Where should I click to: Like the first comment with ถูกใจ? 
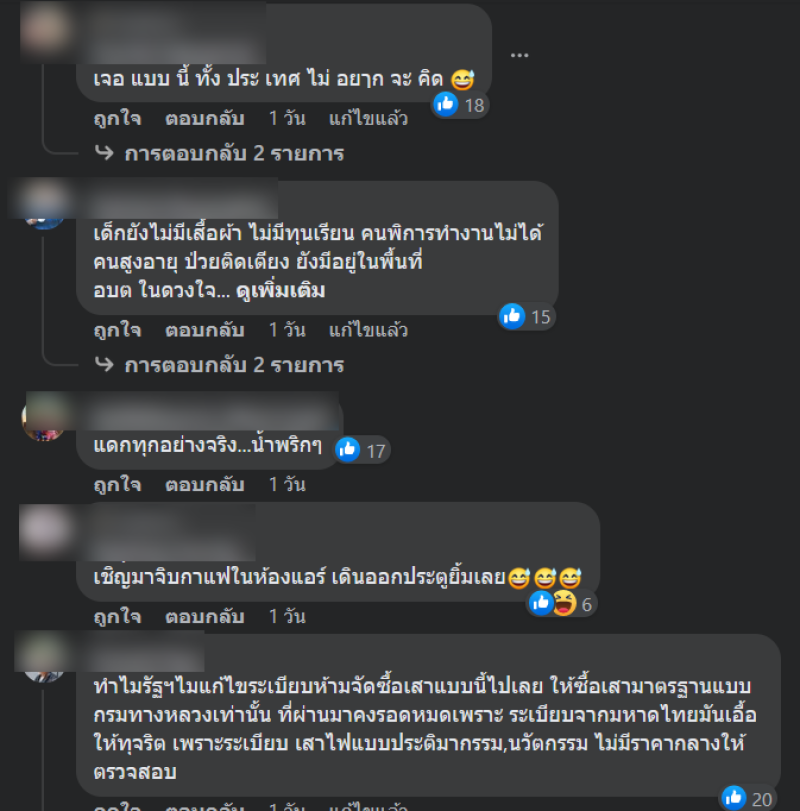[x=117, y=118]
